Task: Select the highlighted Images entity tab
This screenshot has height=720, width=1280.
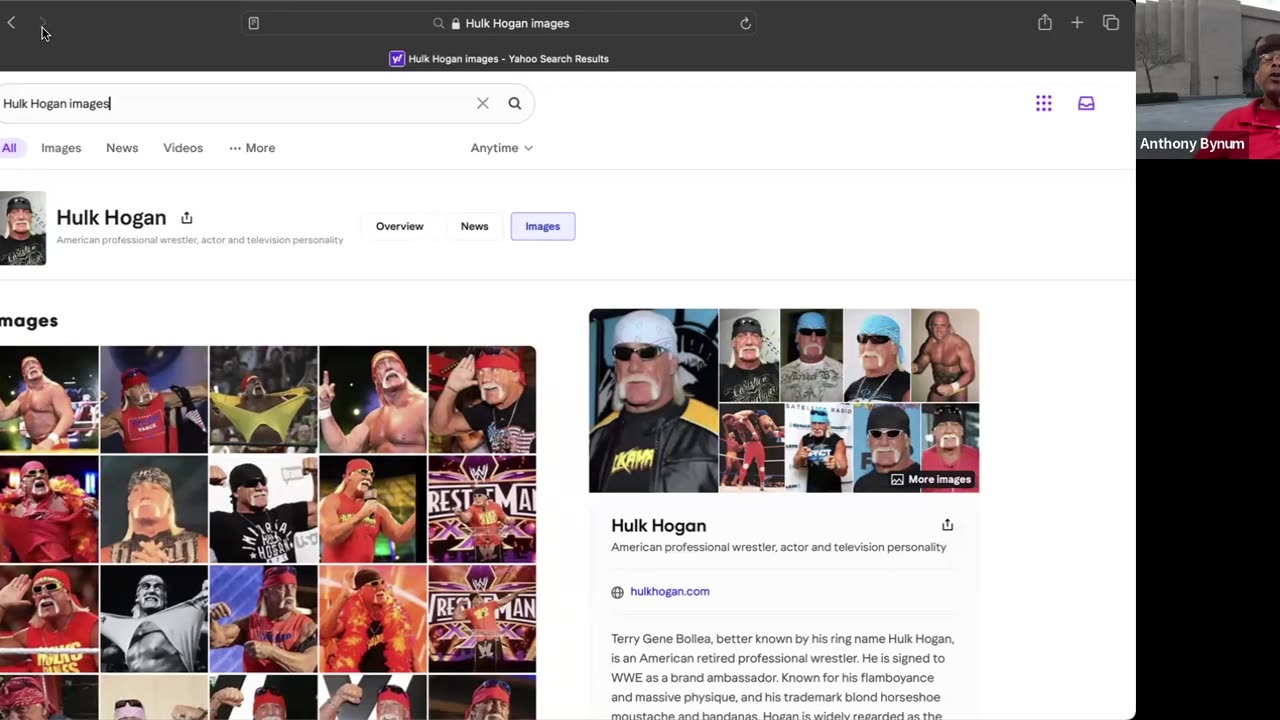Action: pos(543,226)
